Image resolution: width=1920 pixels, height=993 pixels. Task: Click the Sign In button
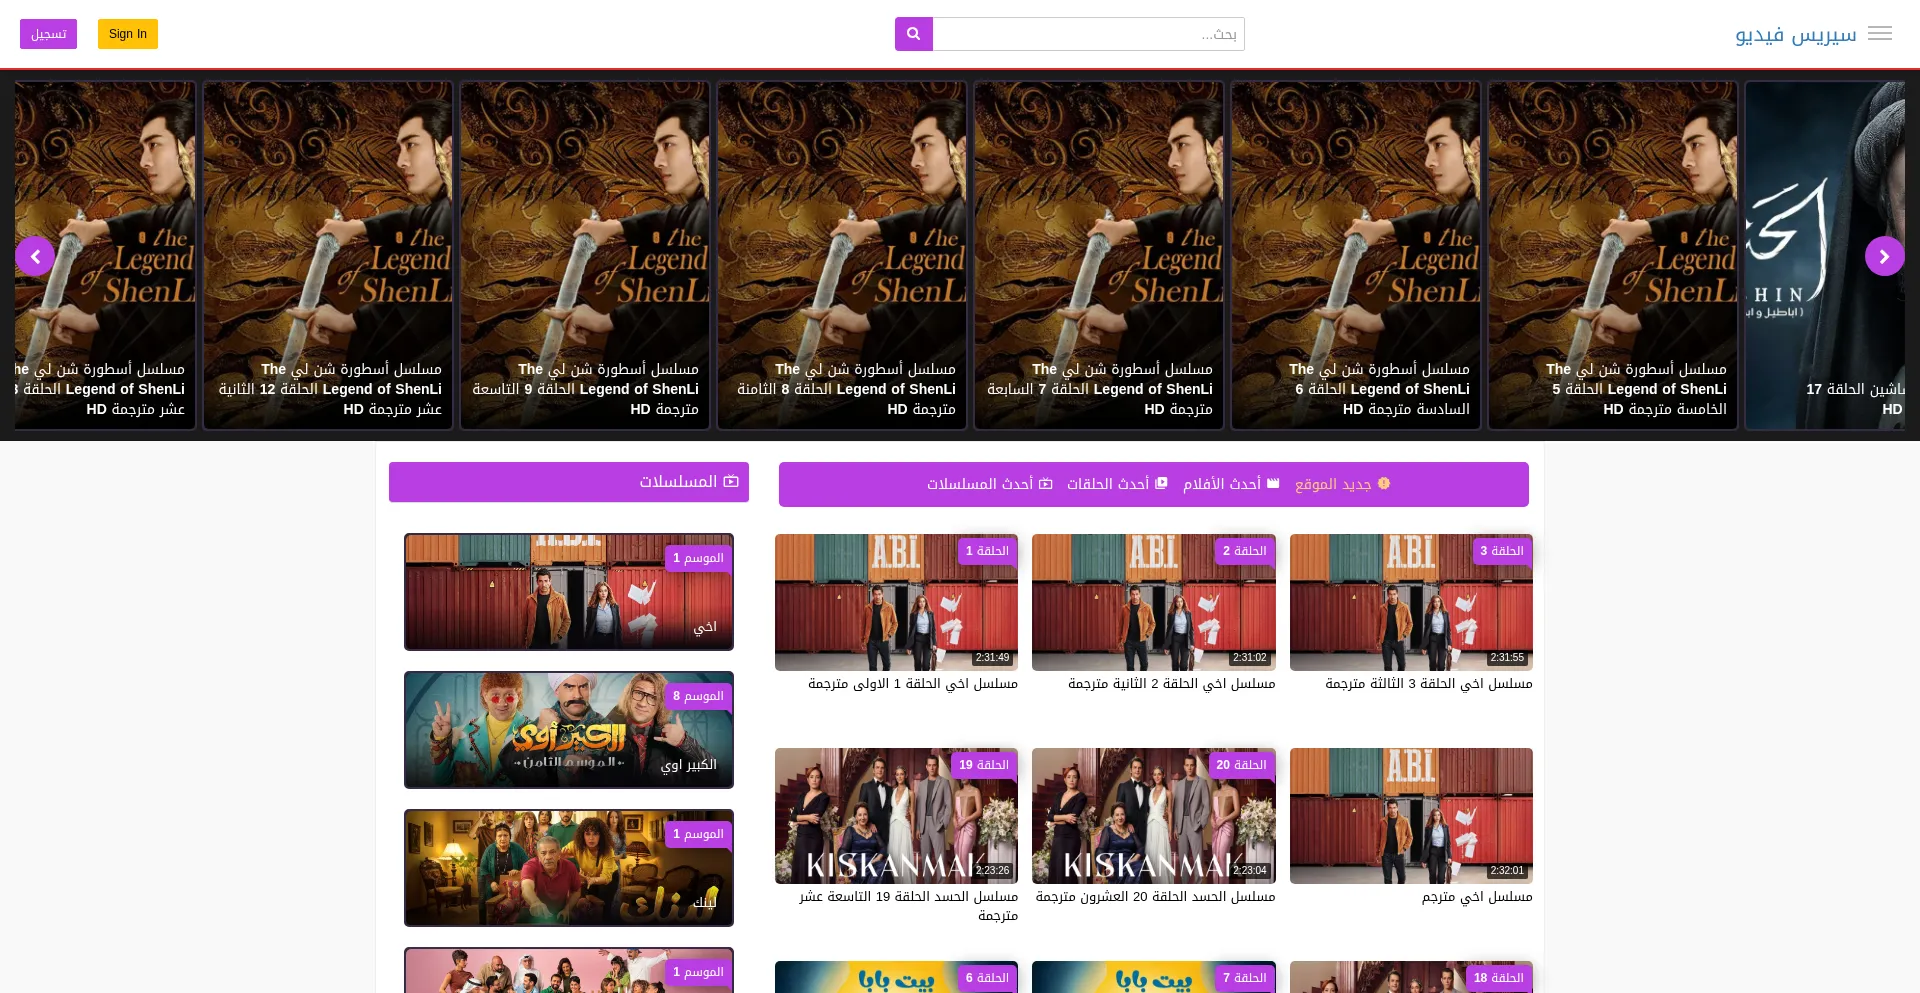point(128,34)
